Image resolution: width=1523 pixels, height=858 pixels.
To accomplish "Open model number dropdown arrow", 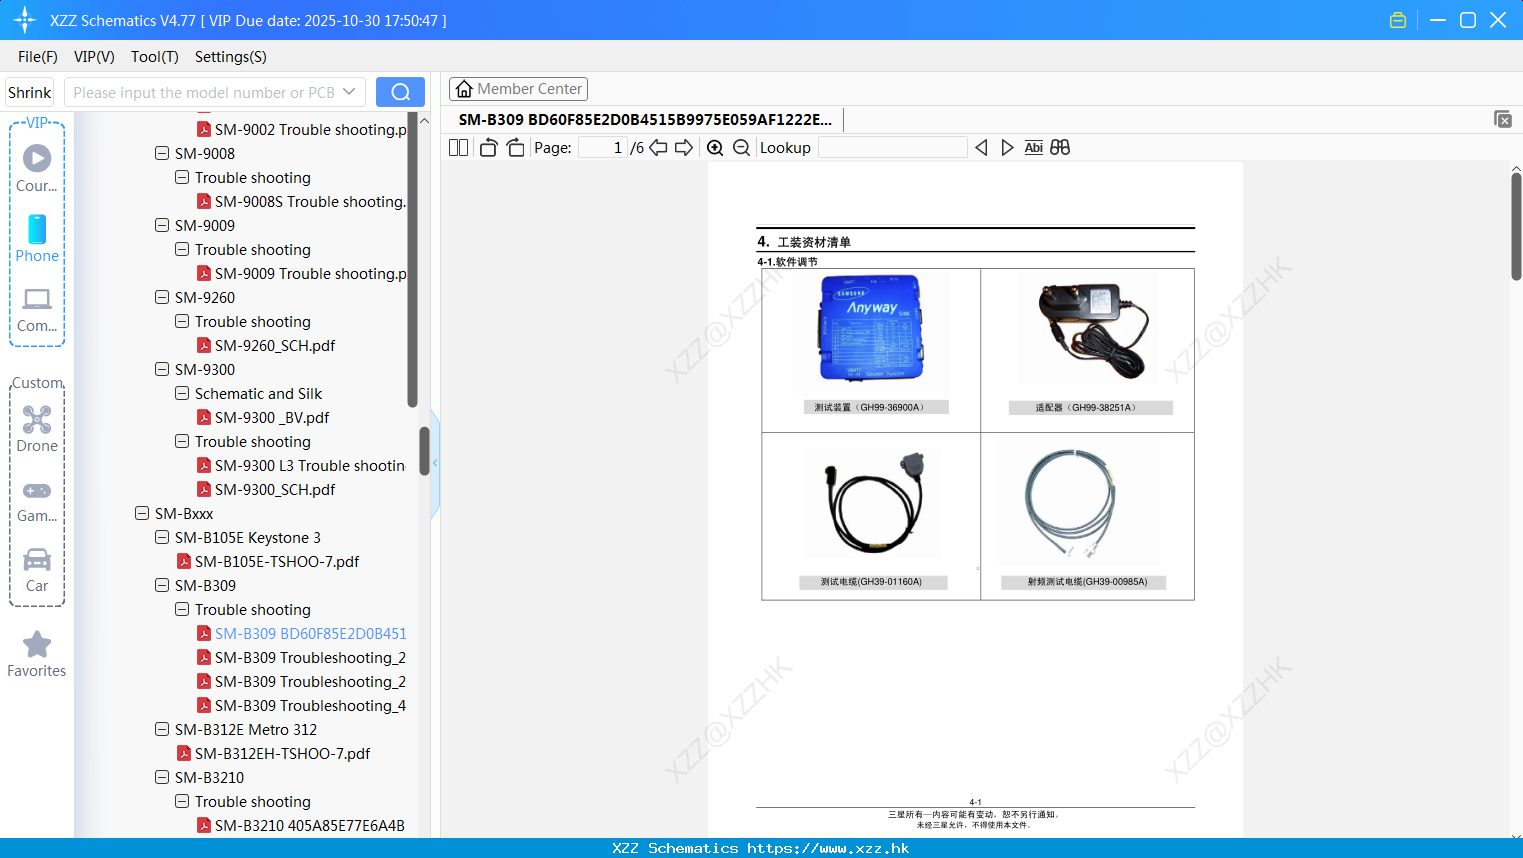I will [349, 92].
